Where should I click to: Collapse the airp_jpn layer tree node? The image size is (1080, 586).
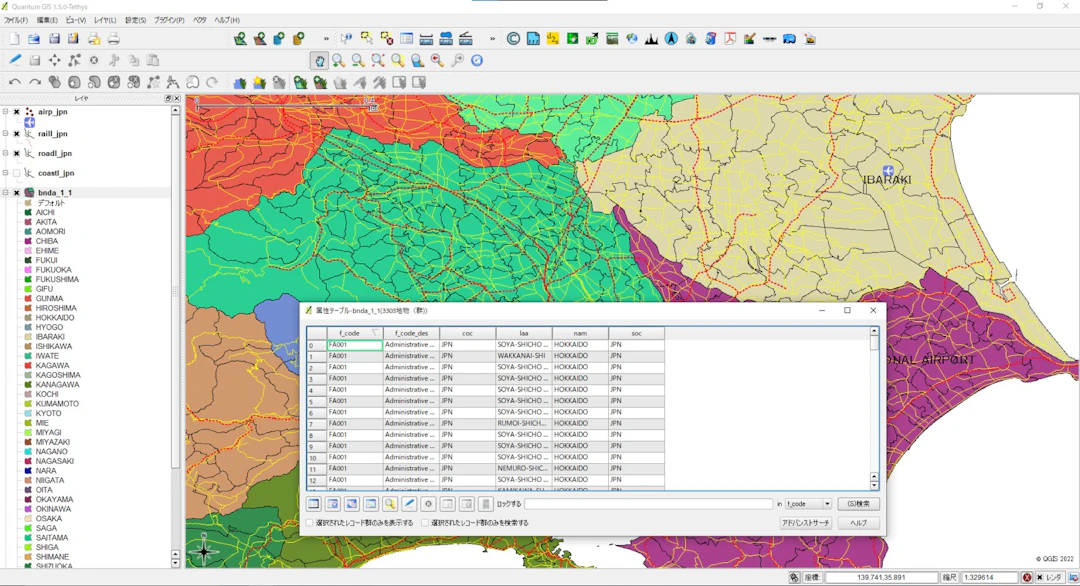6,112
